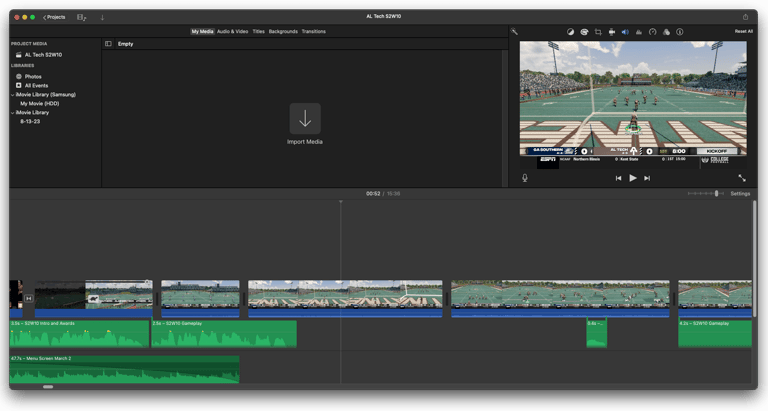The width and height of the screenshot is (768, 411).
Task: Open the Stabilization camera tool
Action: coord(612,32)
